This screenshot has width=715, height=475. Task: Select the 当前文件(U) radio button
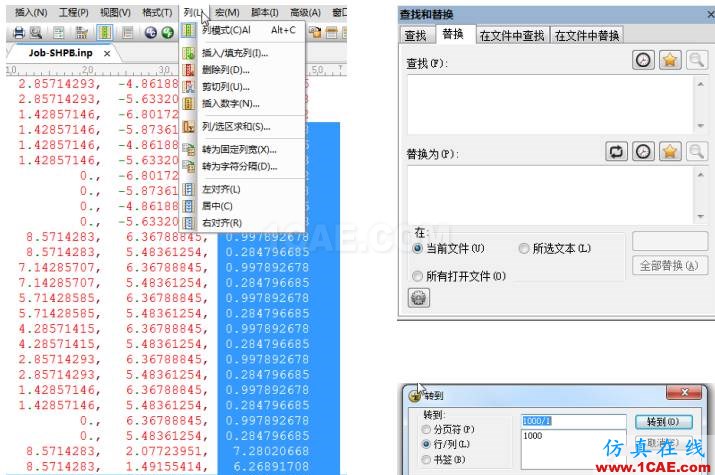(x=417, y=248)
